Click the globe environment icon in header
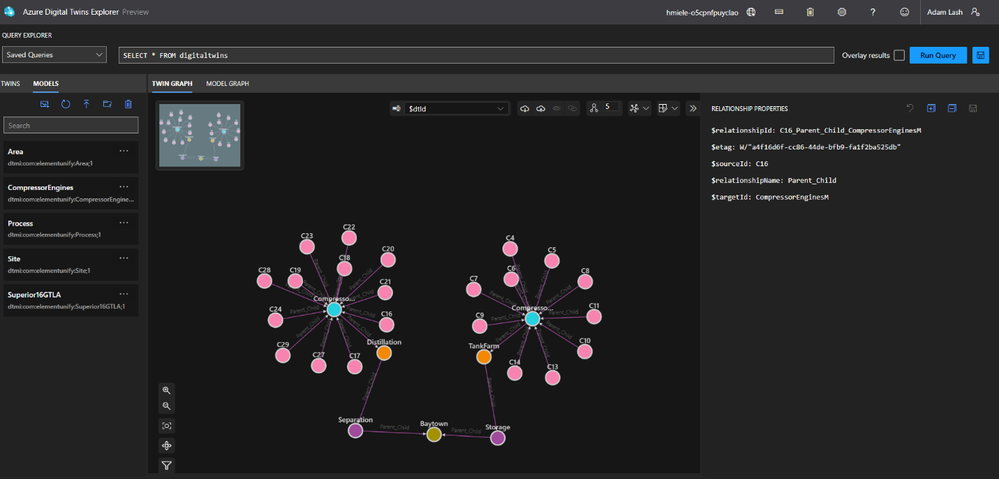 (x=751, y=12)
